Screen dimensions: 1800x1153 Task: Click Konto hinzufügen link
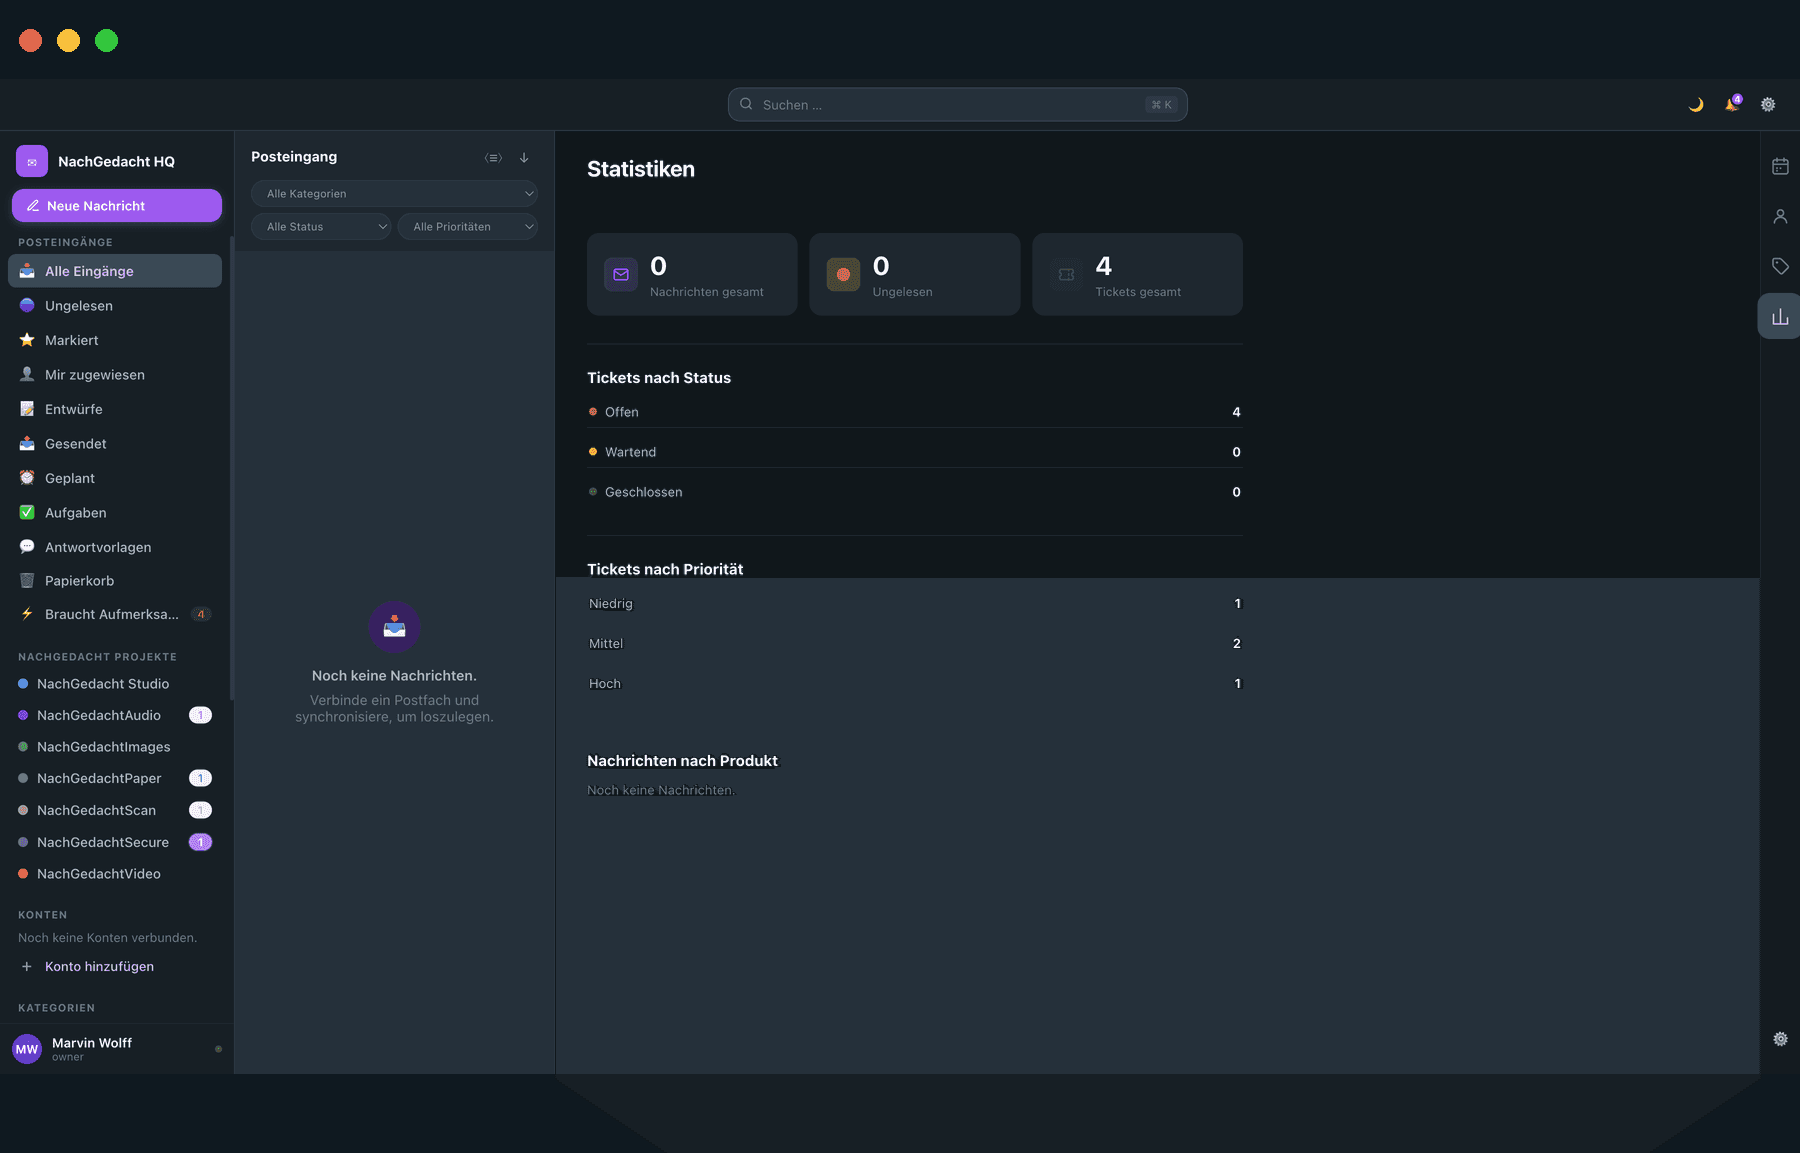(99, 967)
